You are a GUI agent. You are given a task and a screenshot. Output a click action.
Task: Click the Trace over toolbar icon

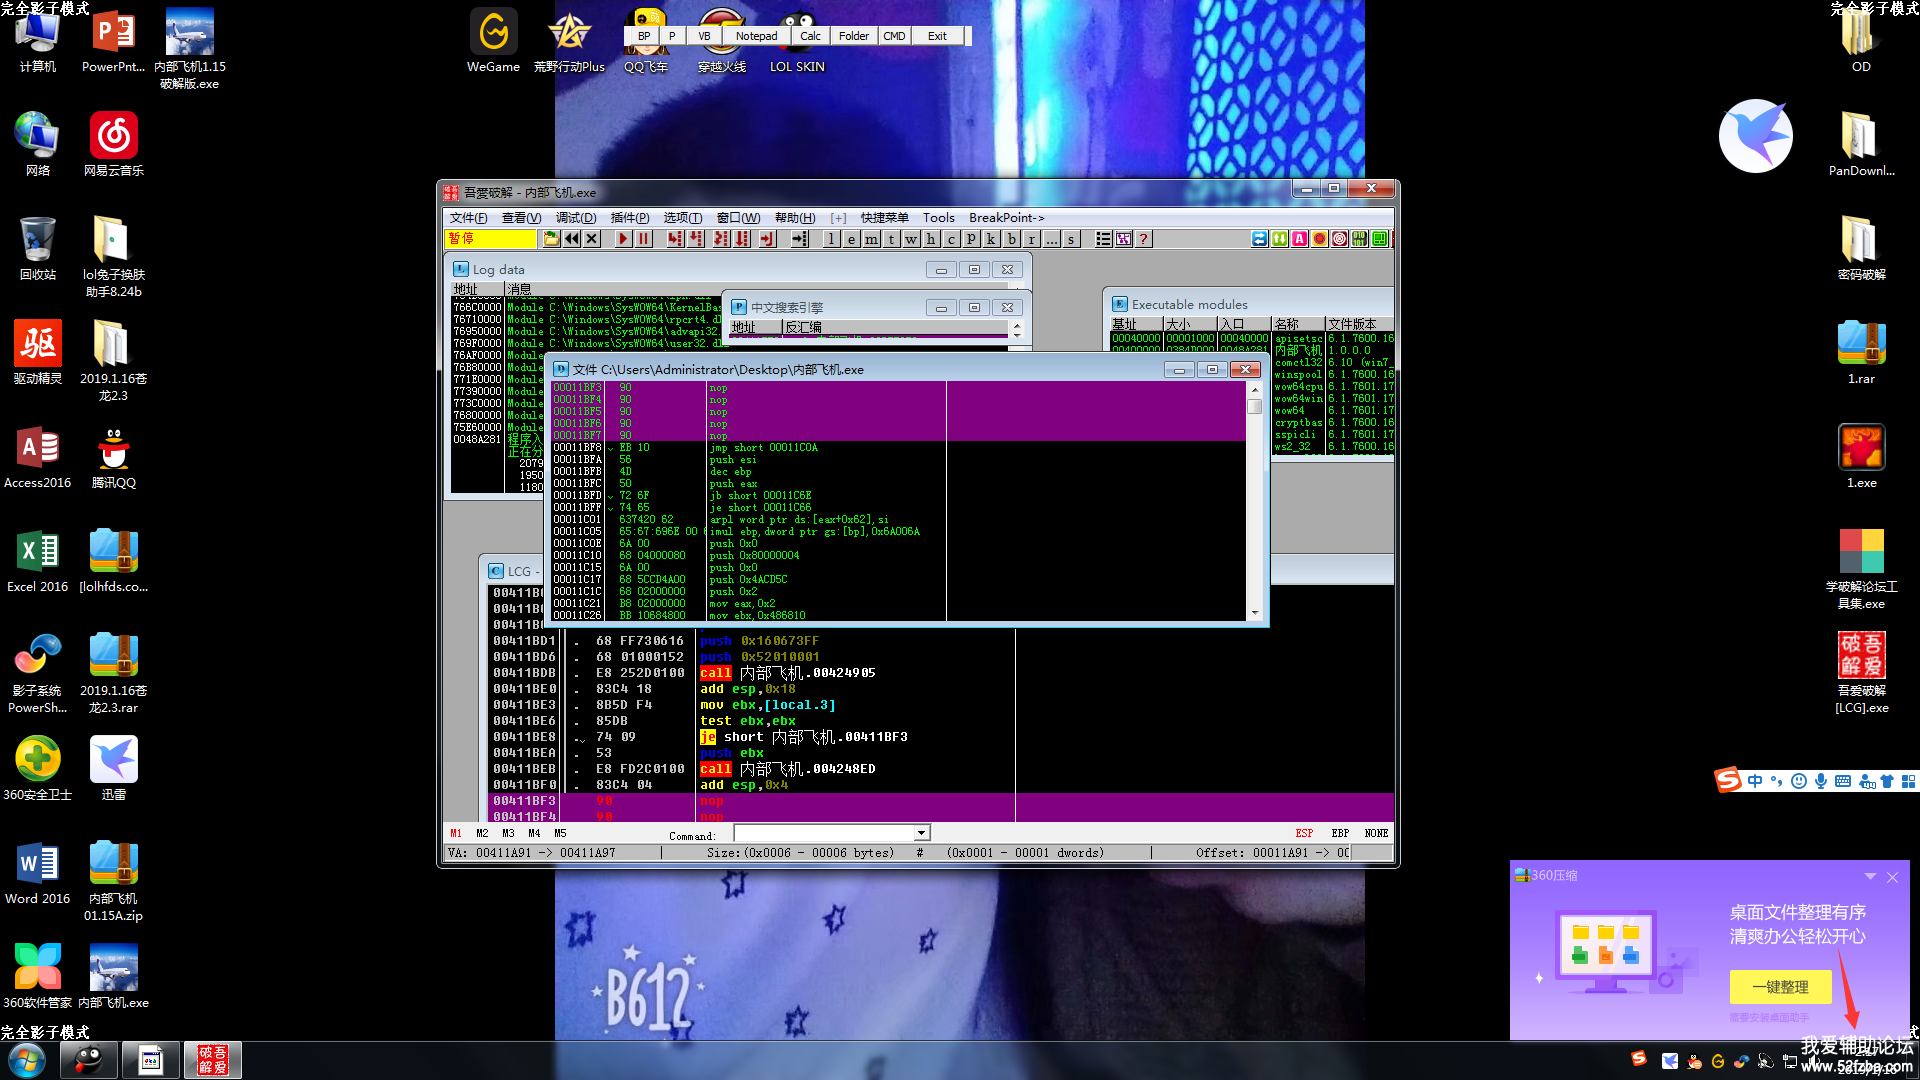click(x=742, y=239)
